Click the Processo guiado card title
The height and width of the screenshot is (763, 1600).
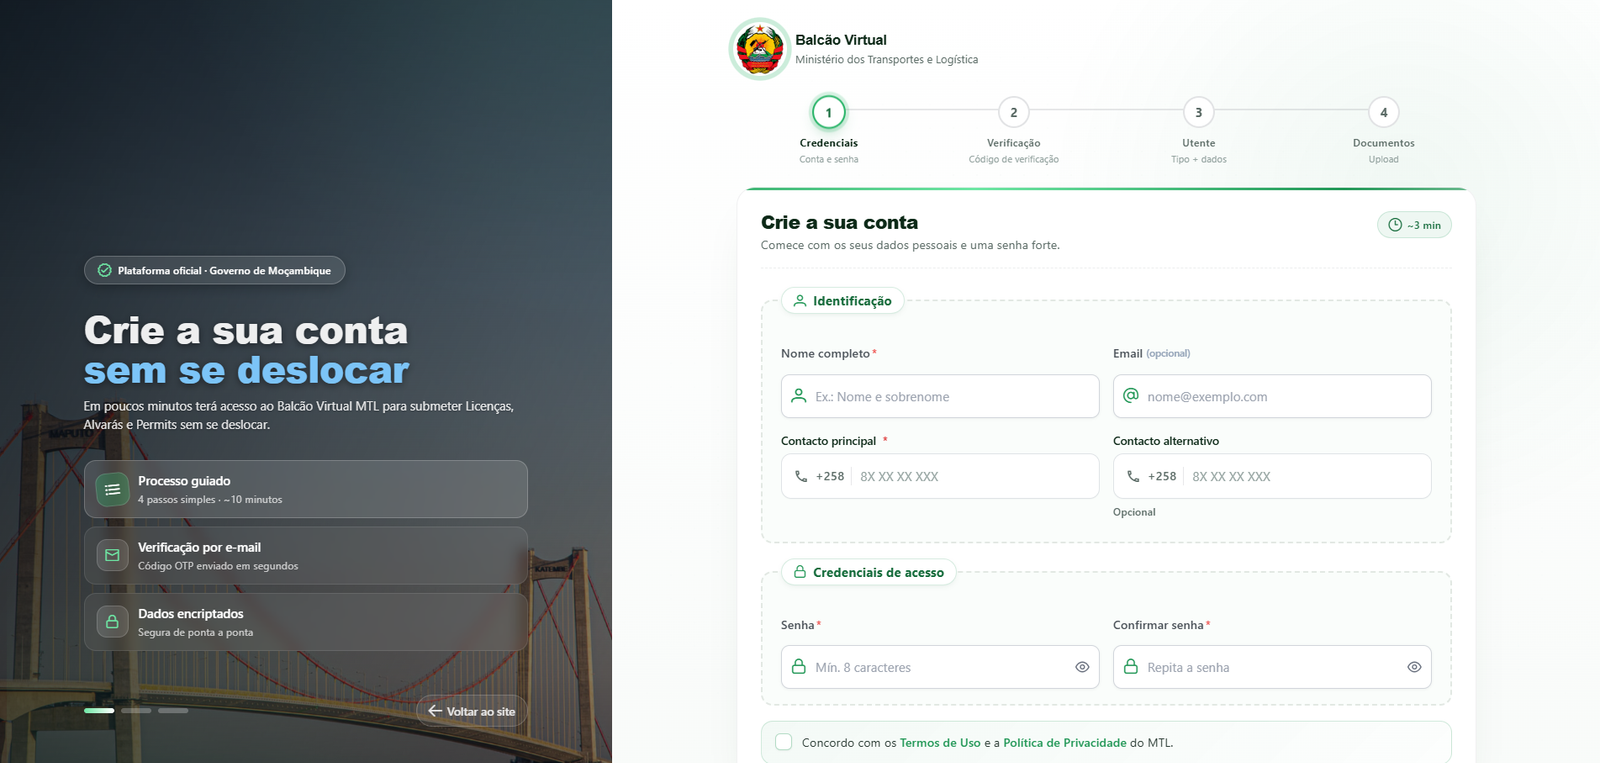pos(184,481)
